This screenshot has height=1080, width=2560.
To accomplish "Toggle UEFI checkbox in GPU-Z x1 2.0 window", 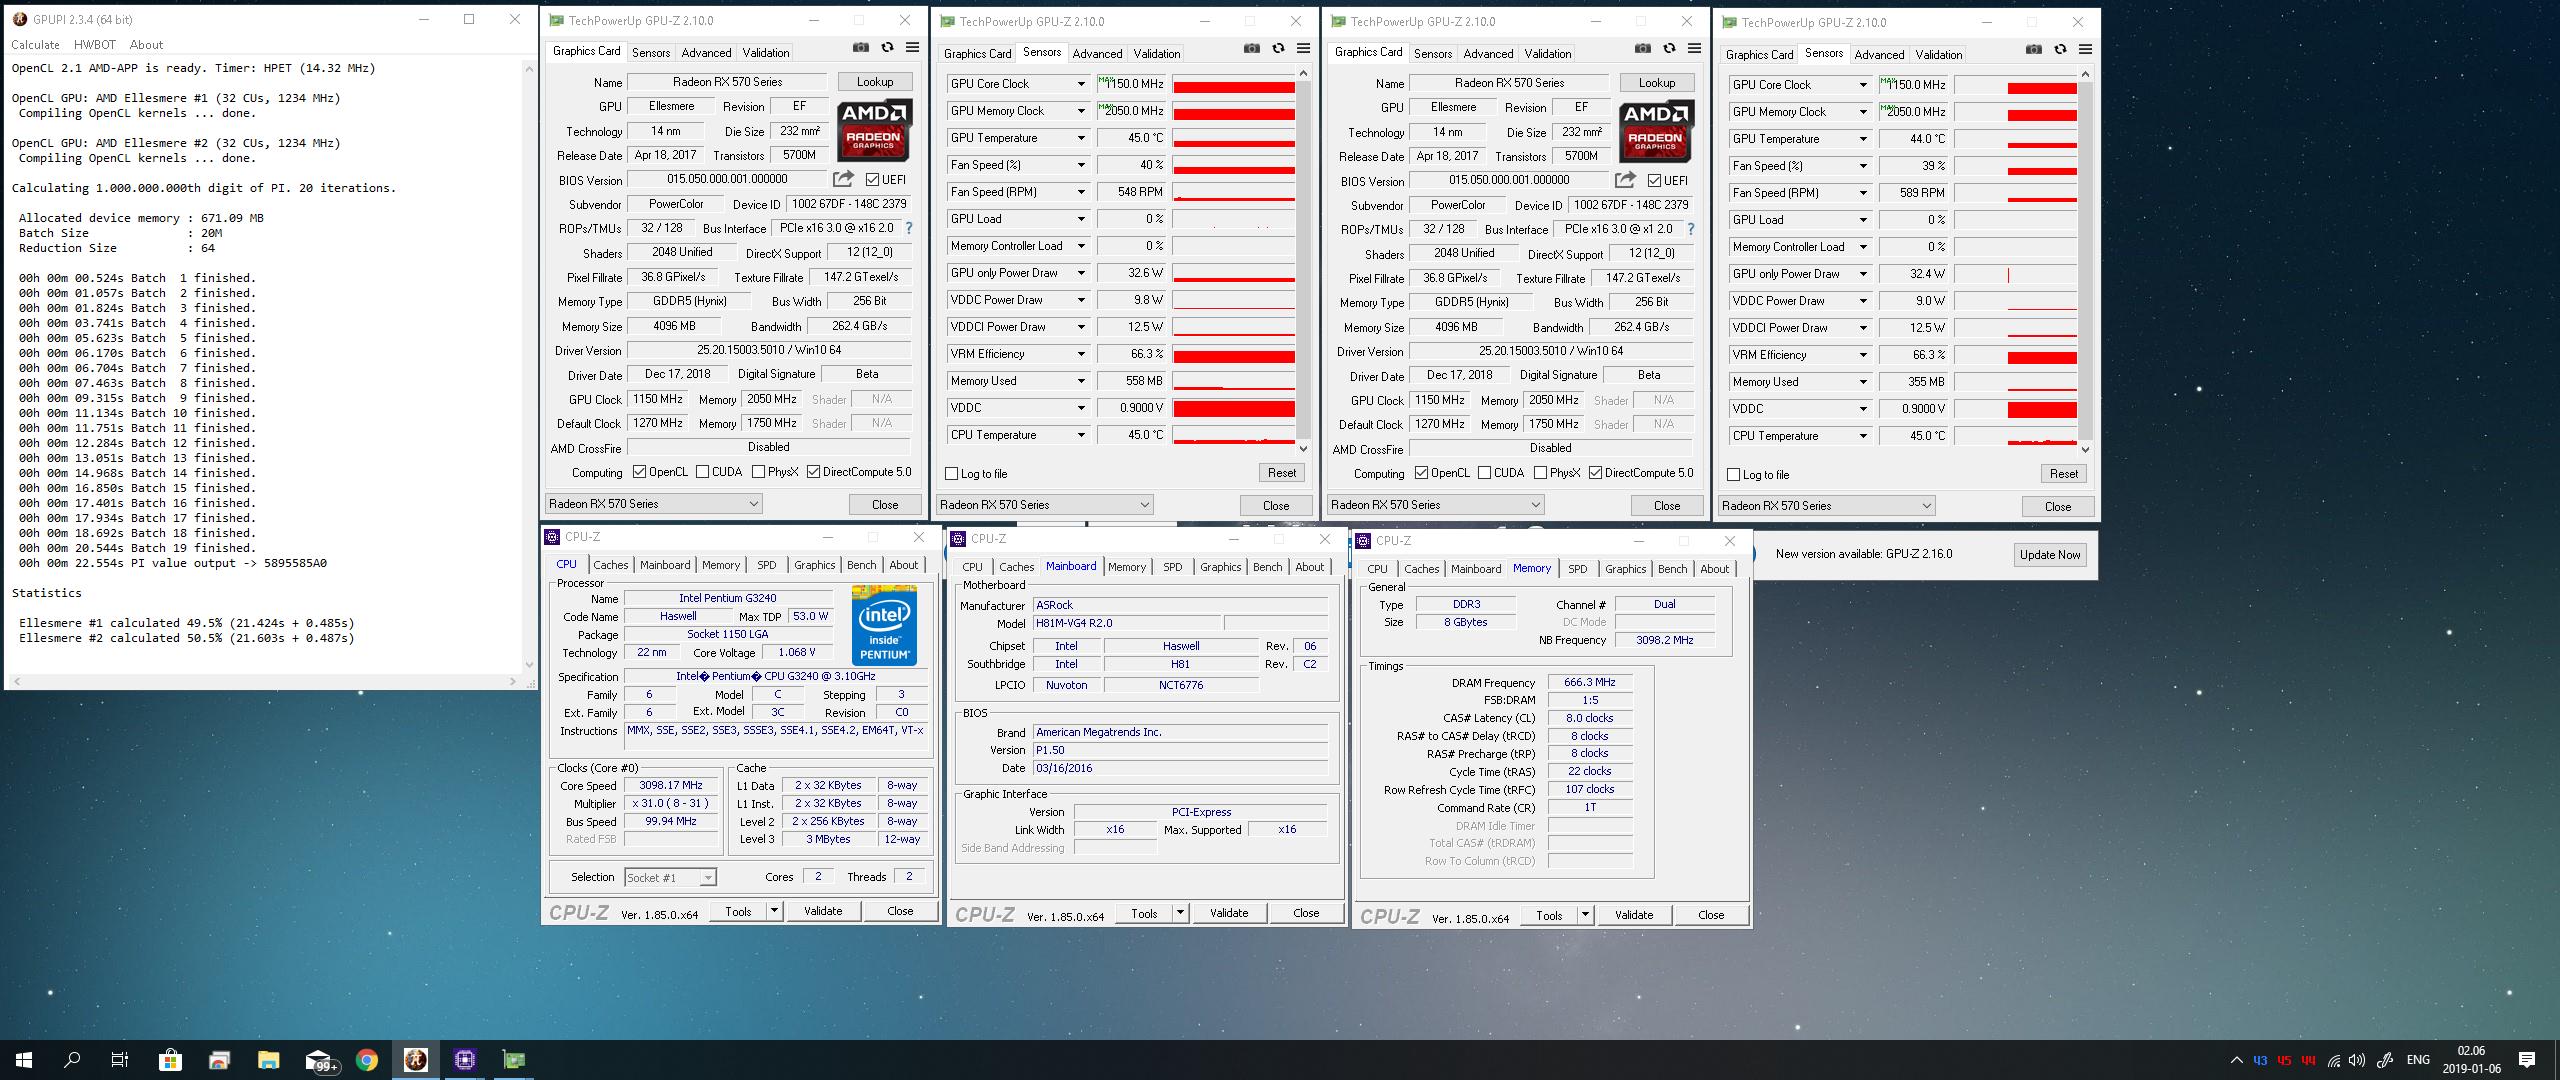I will 1655,181.
